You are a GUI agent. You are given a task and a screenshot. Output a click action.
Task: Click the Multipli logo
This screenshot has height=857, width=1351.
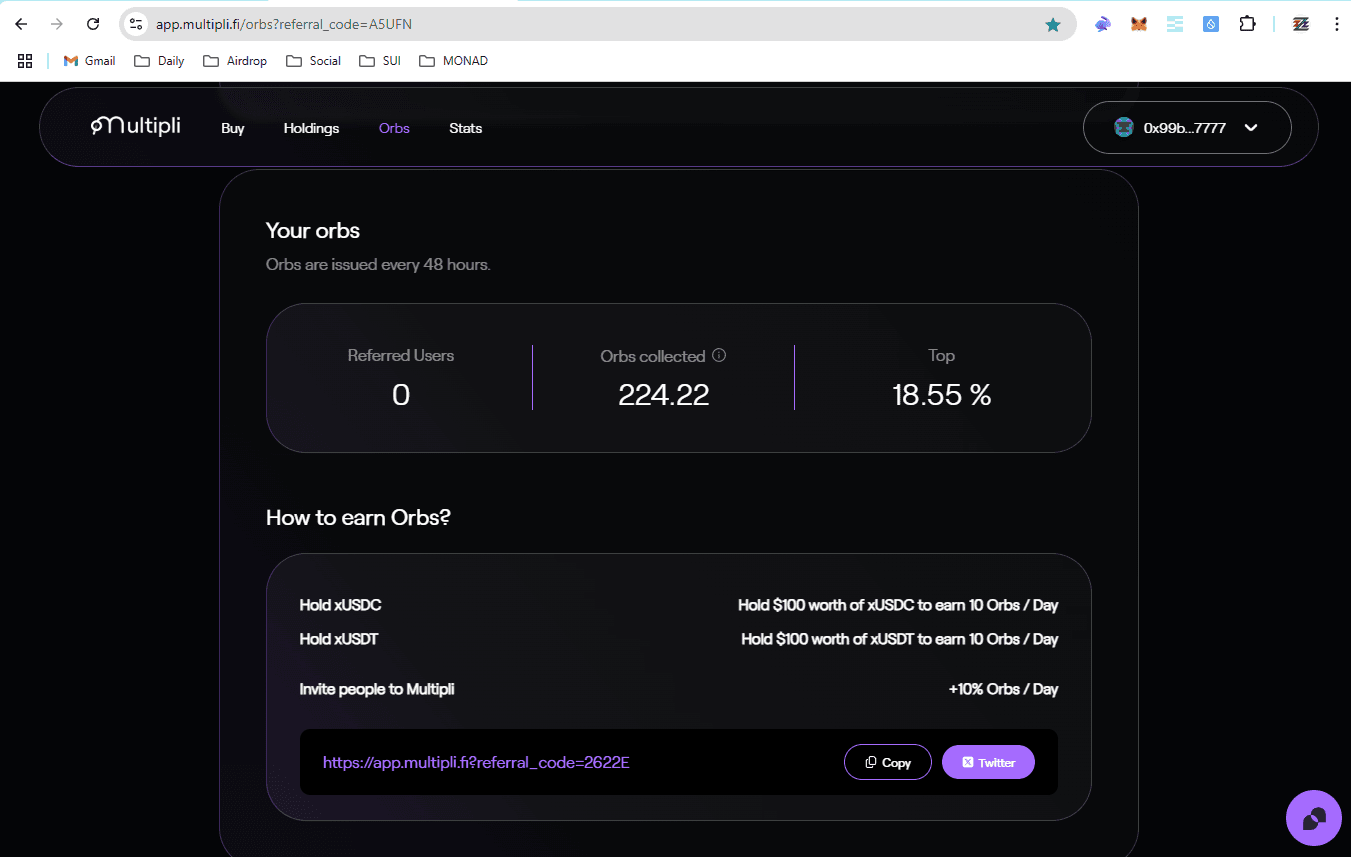(x=135, y=126)
